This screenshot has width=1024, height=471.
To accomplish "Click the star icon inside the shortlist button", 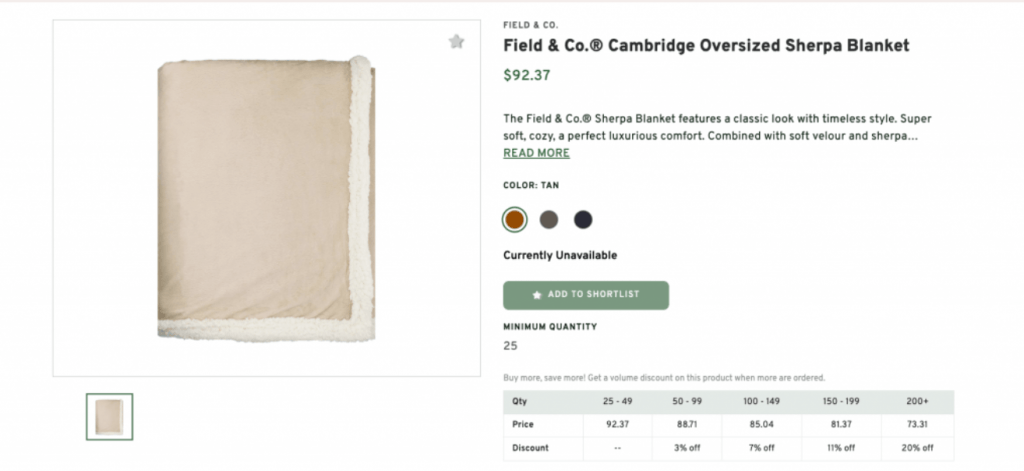I will pos(537,295).
